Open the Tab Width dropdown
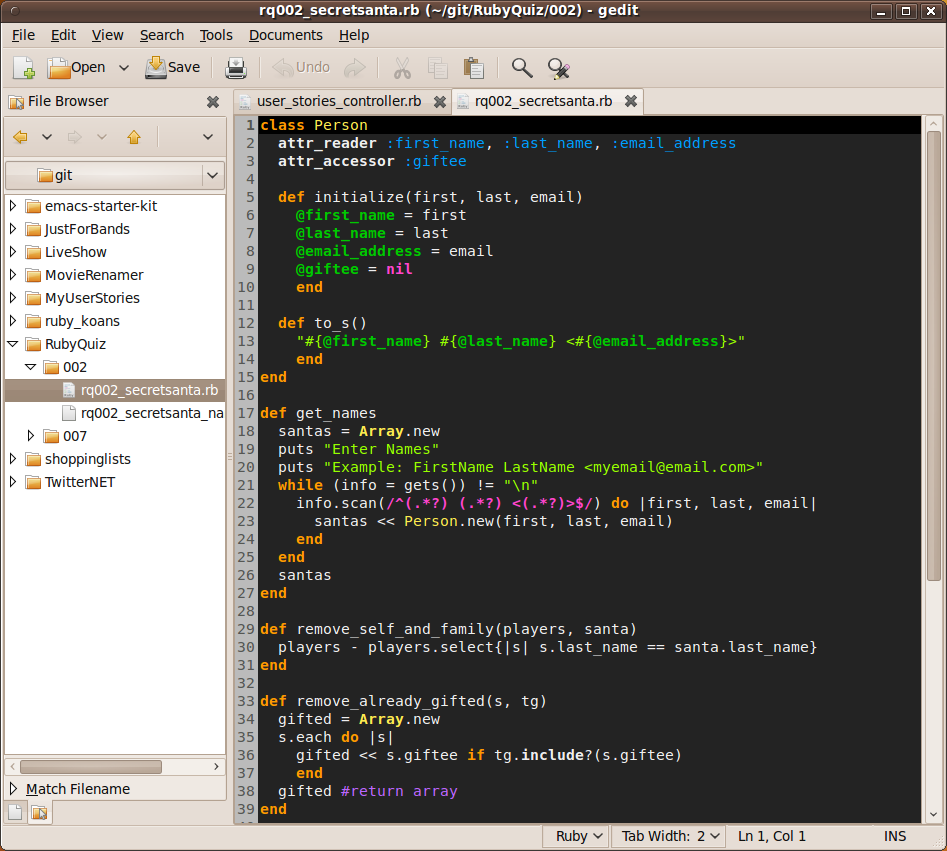 click(x=670, y=836)
